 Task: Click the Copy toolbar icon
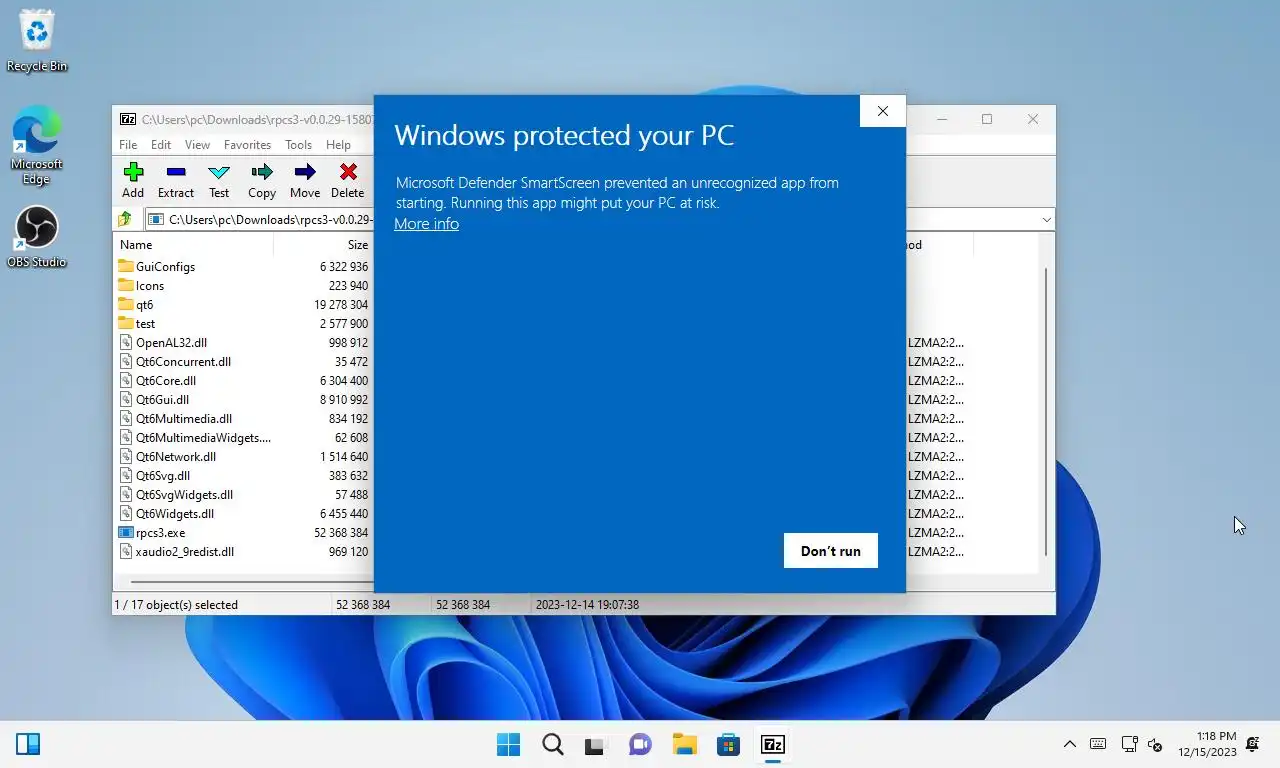pyautogui.click(x=262, y=172)
